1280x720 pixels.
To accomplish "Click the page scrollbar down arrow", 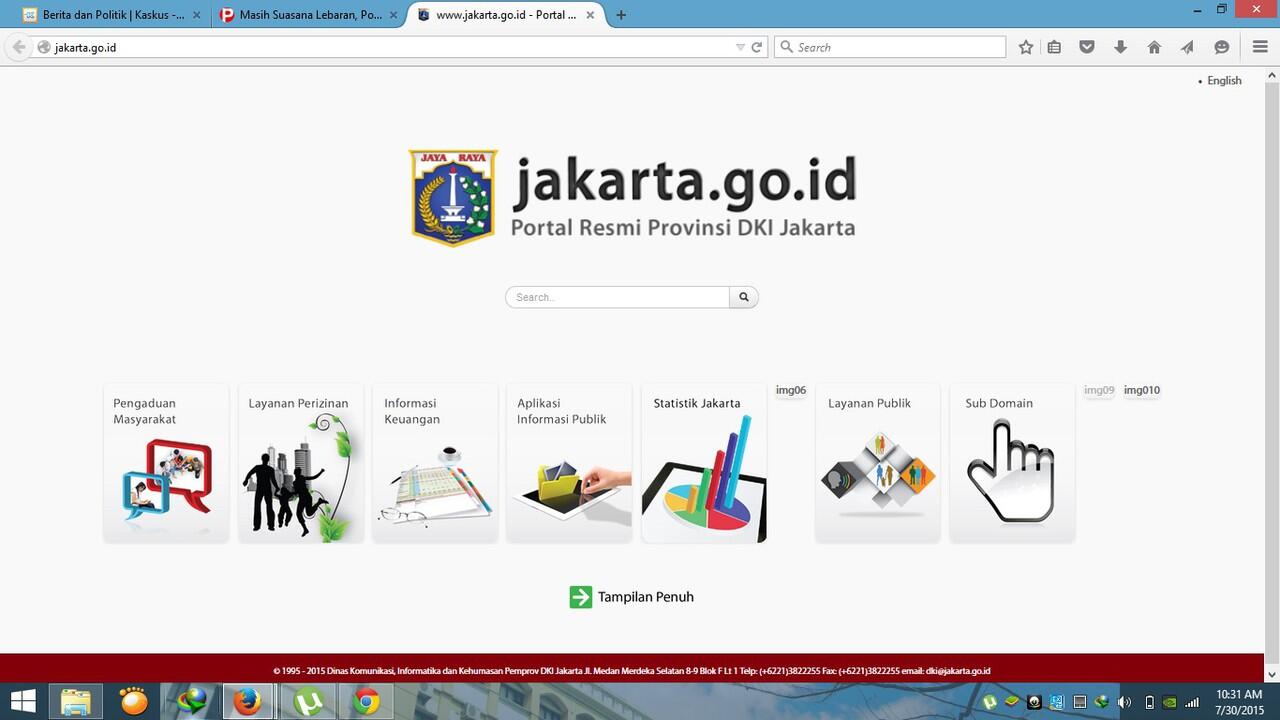I will 1271,675.
